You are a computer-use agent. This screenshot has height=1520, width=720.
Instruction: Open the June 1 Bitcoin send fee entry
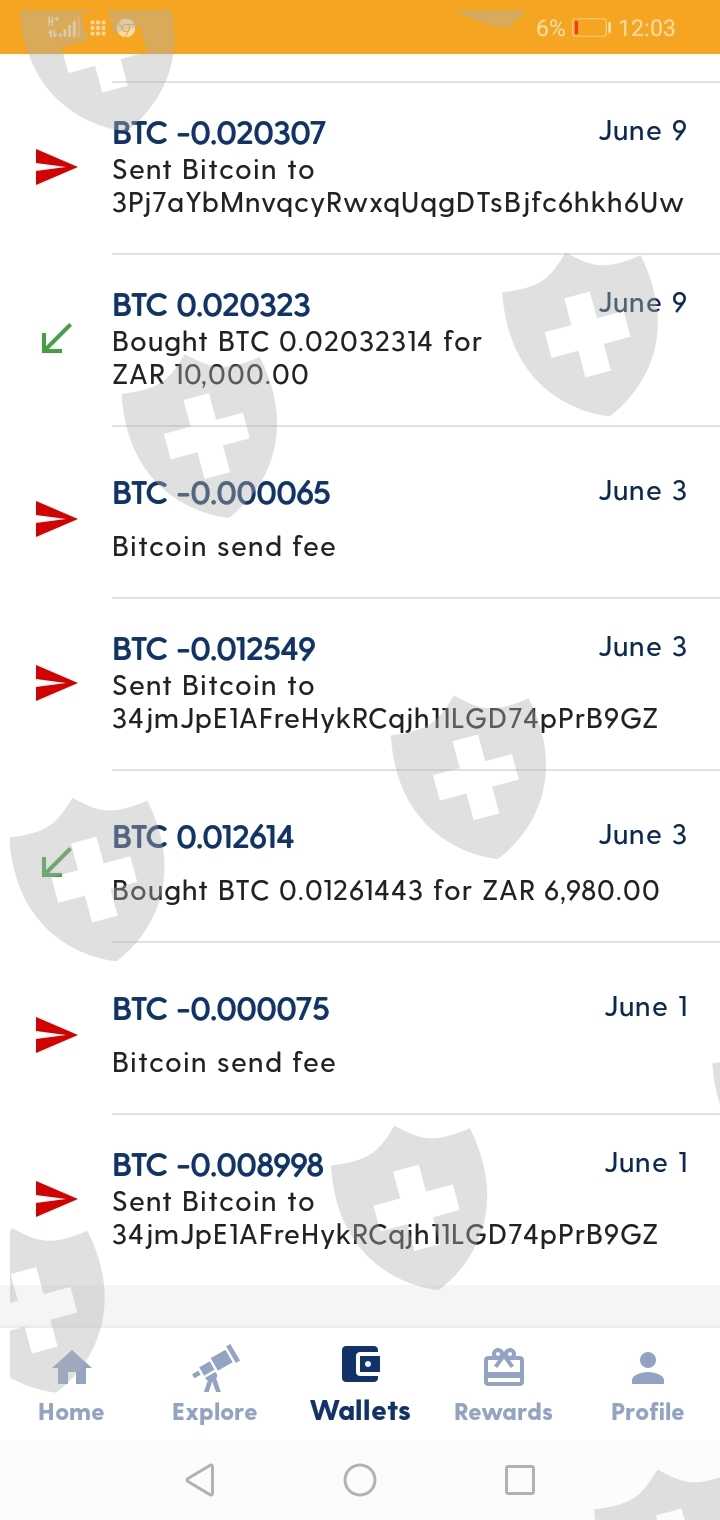398,1035
